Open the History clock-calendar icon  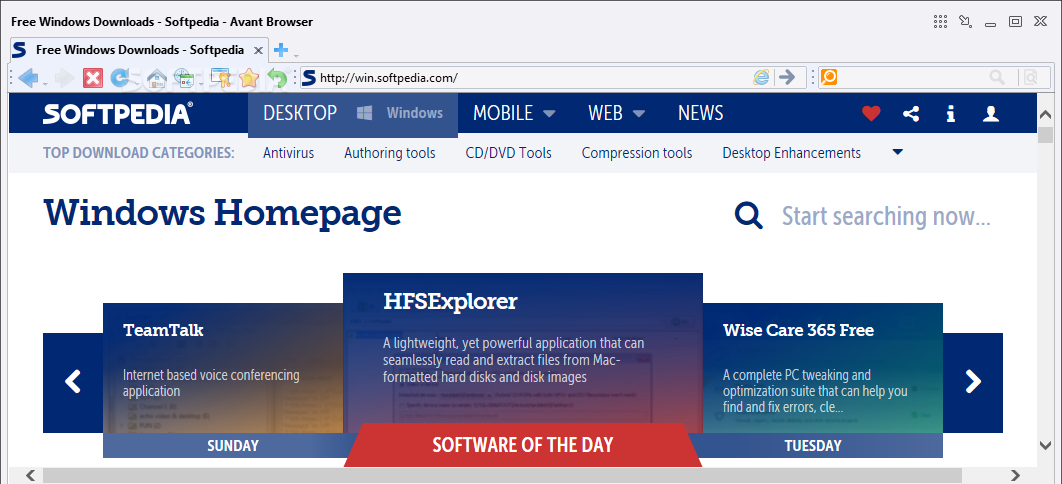[184, 79]
